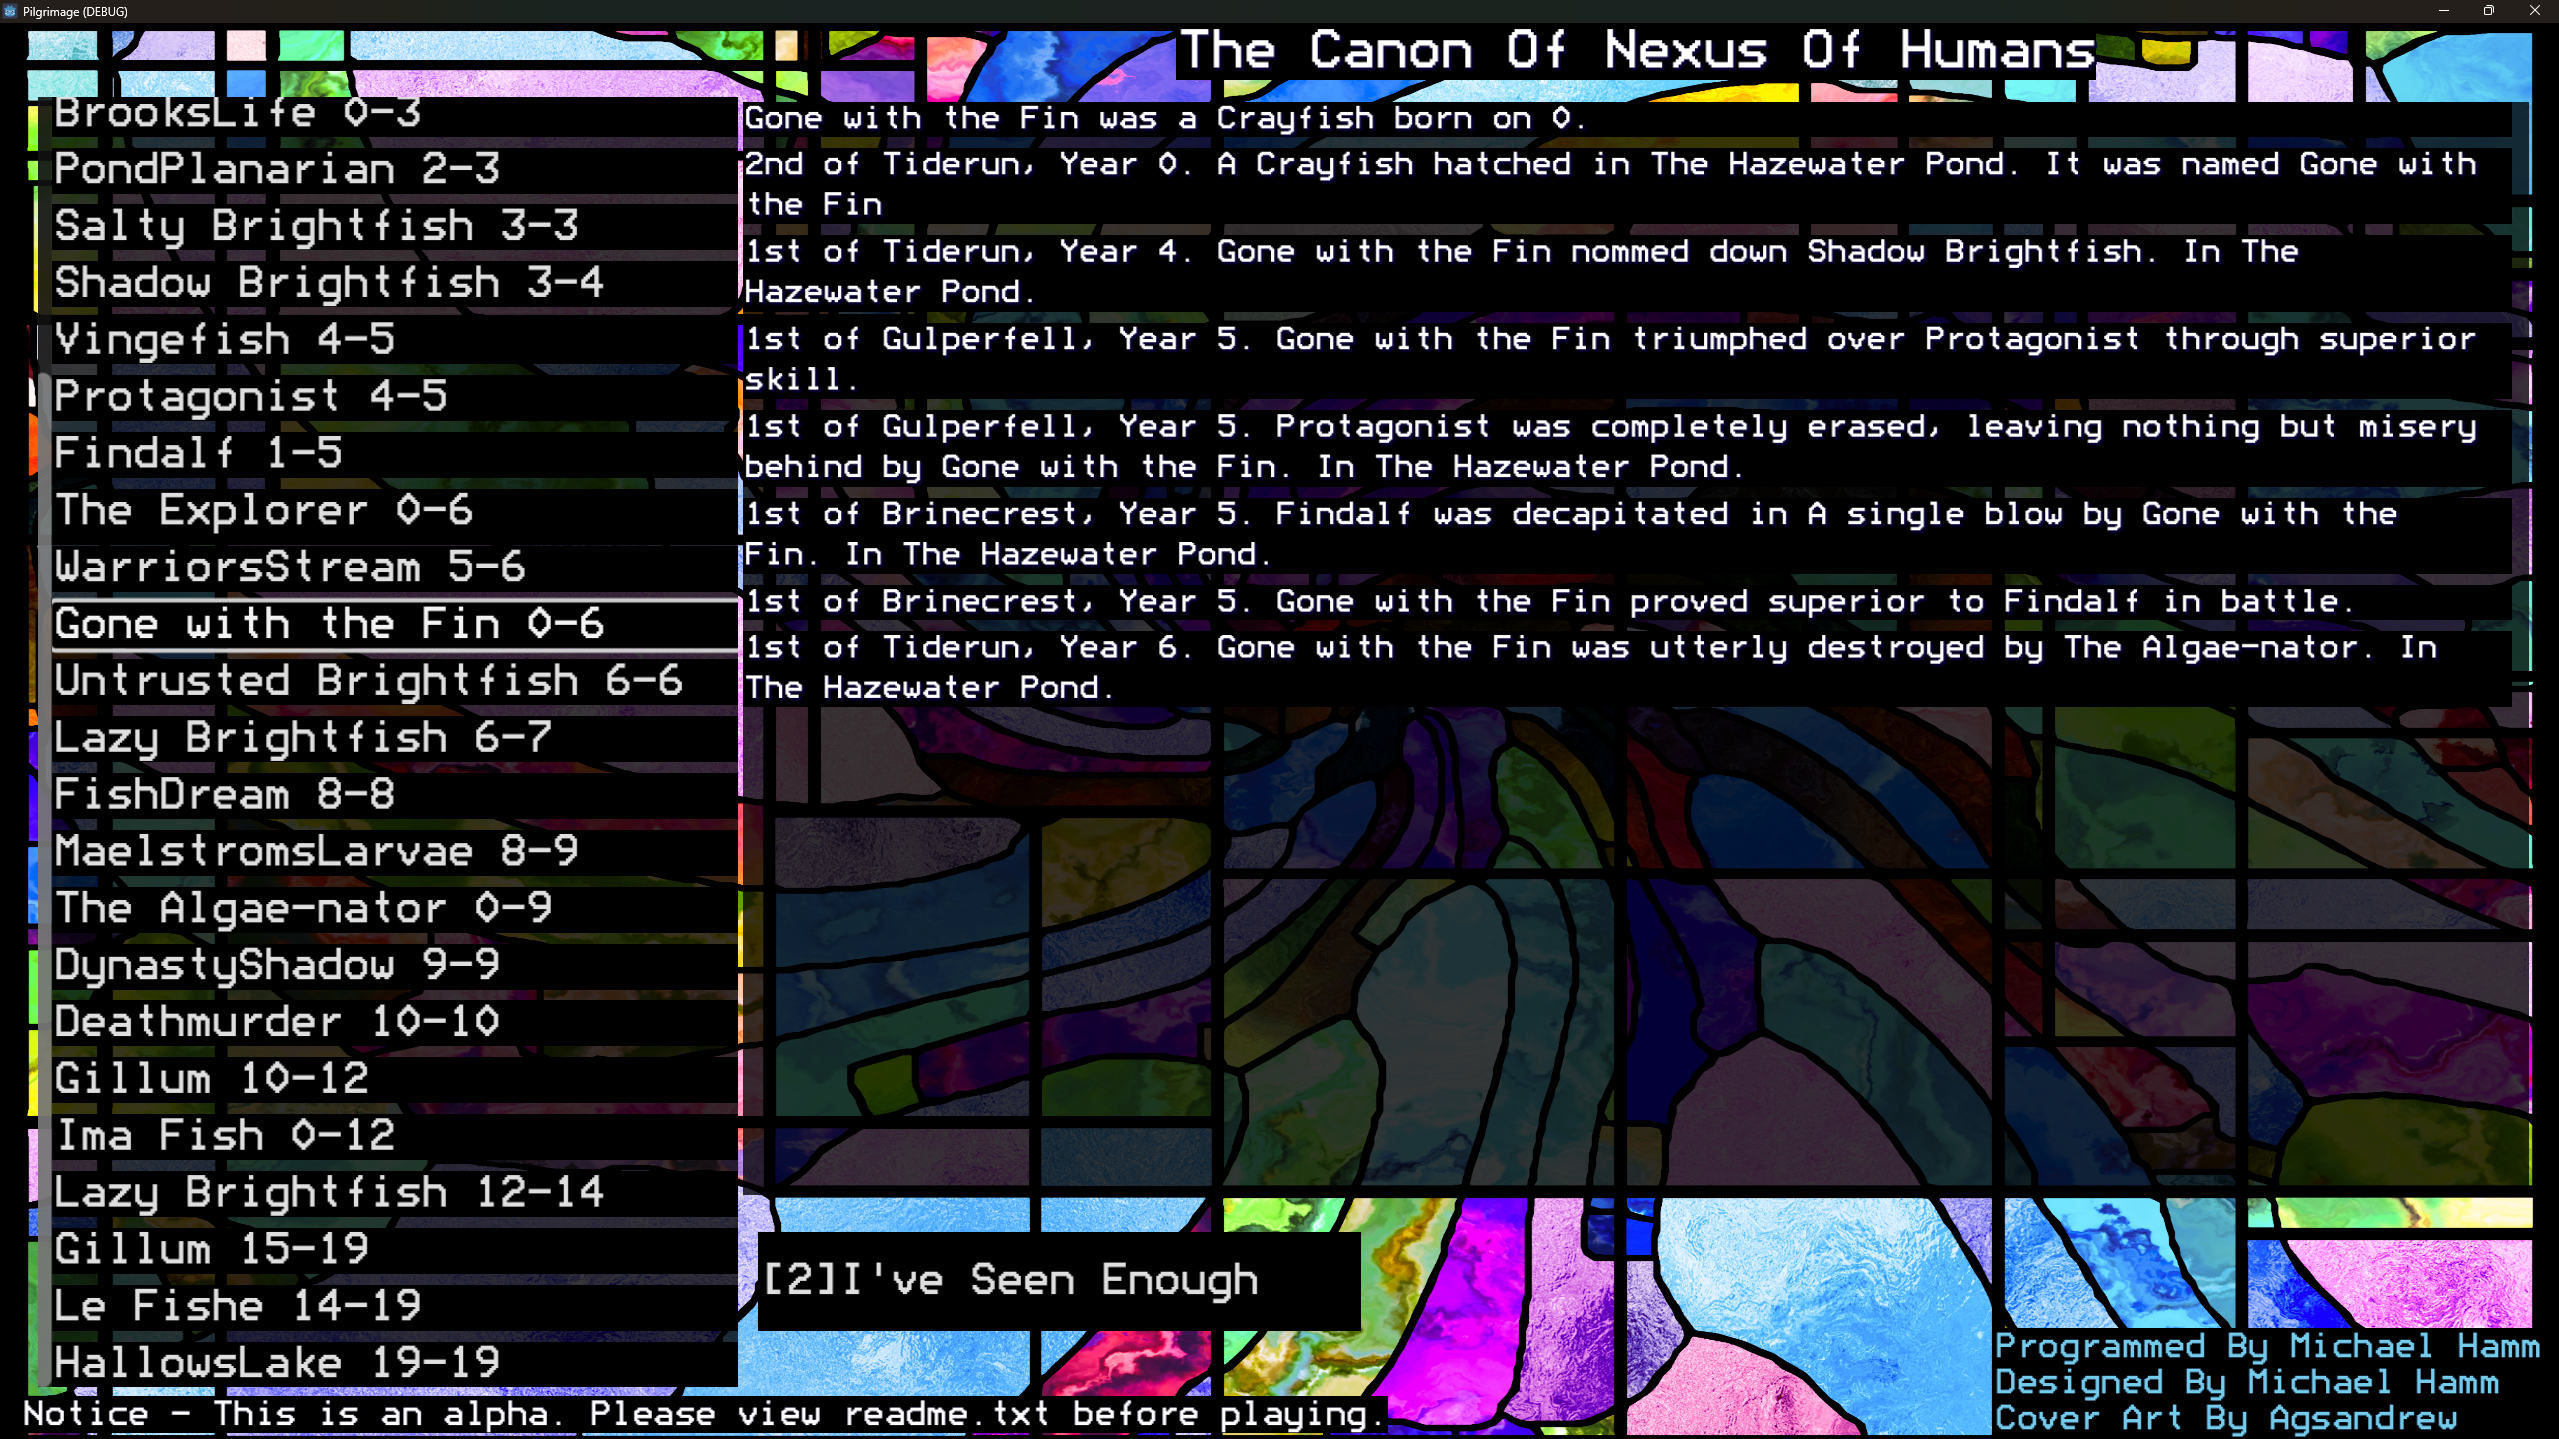
Task: Open Protagonist 4-5 history
Action: pos(395,397)
